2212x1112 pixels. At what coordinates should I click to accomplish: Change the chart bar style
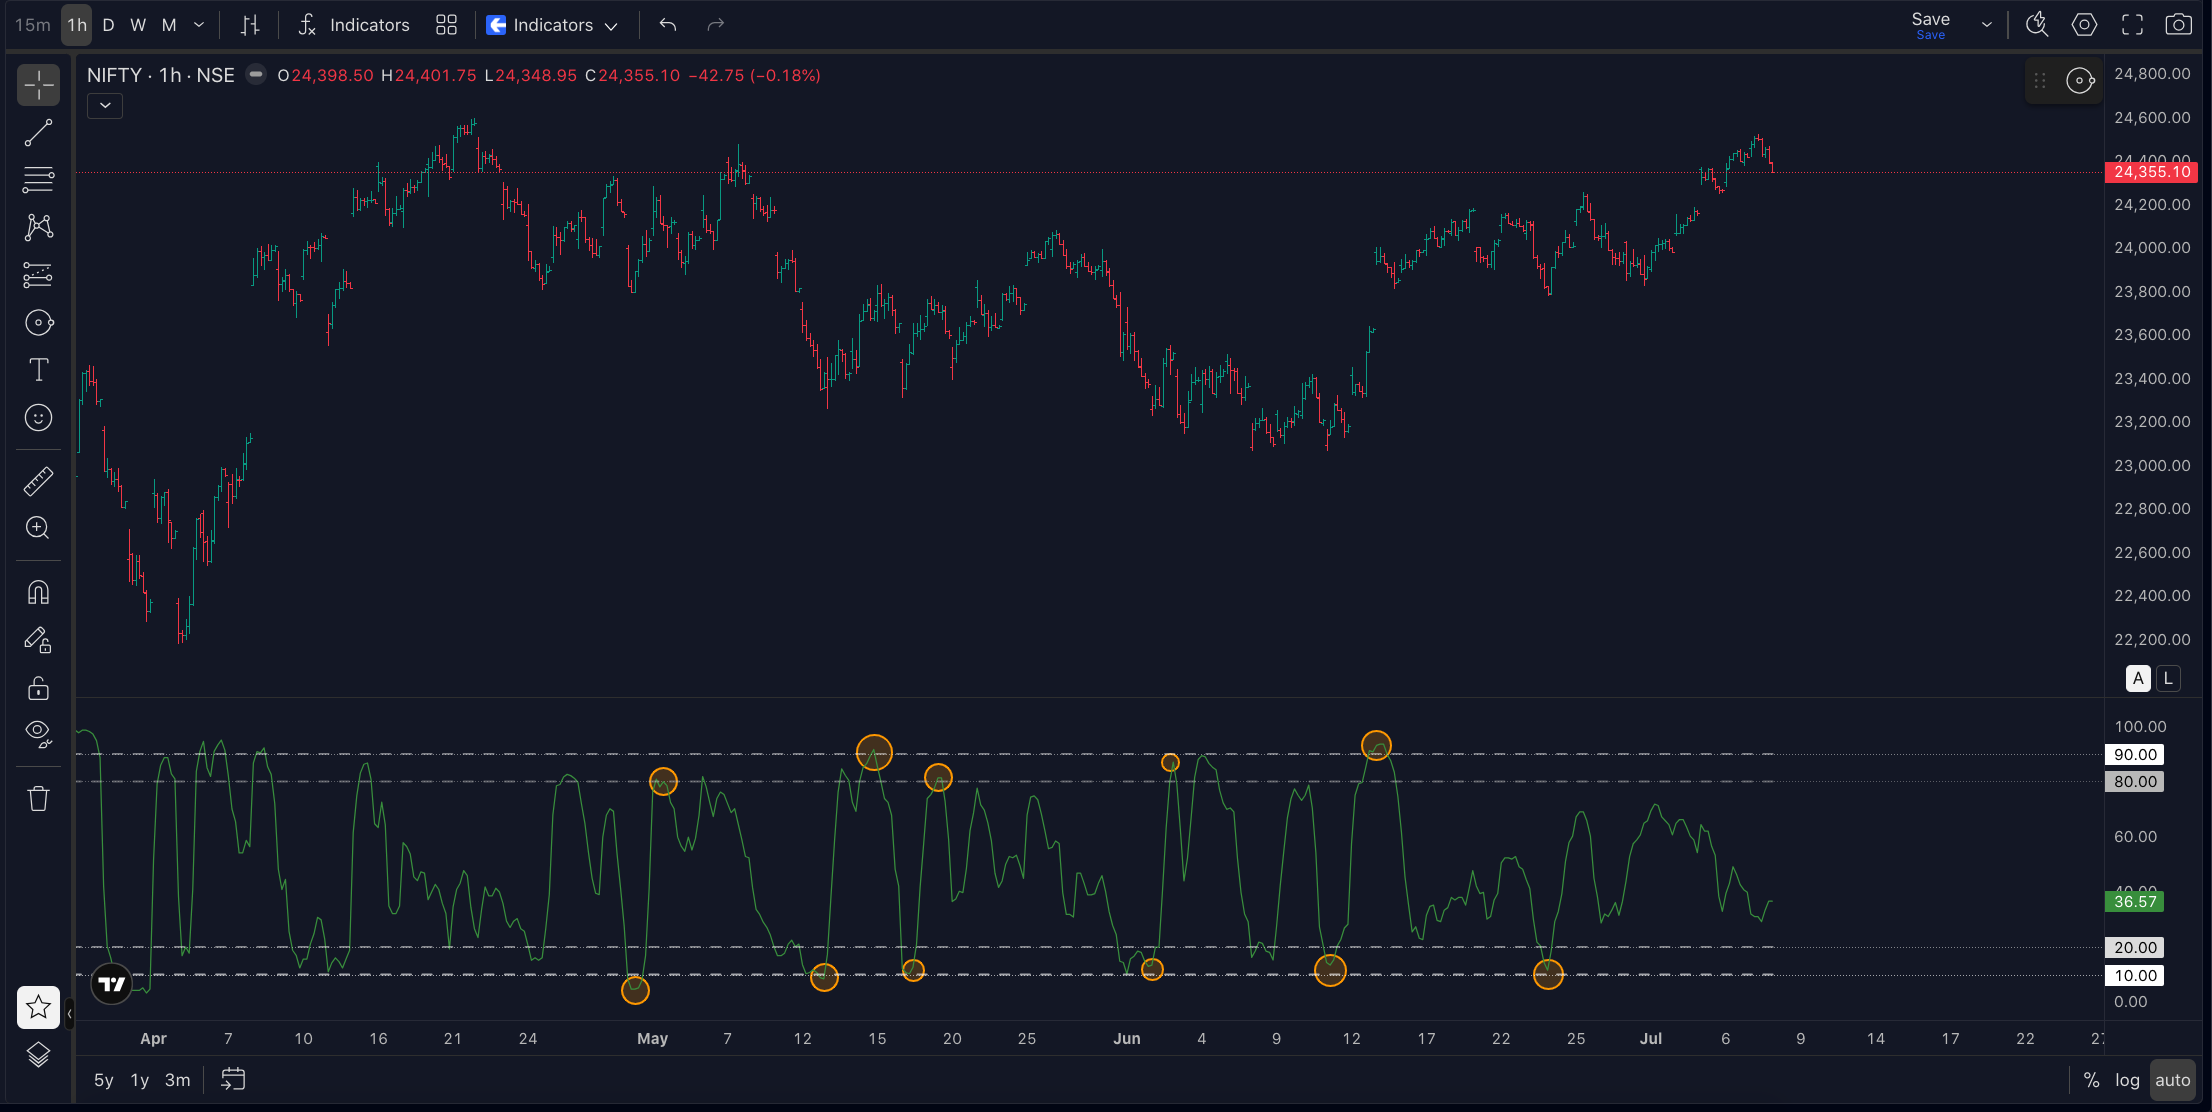pyautogui.click(x=250, y=25)
